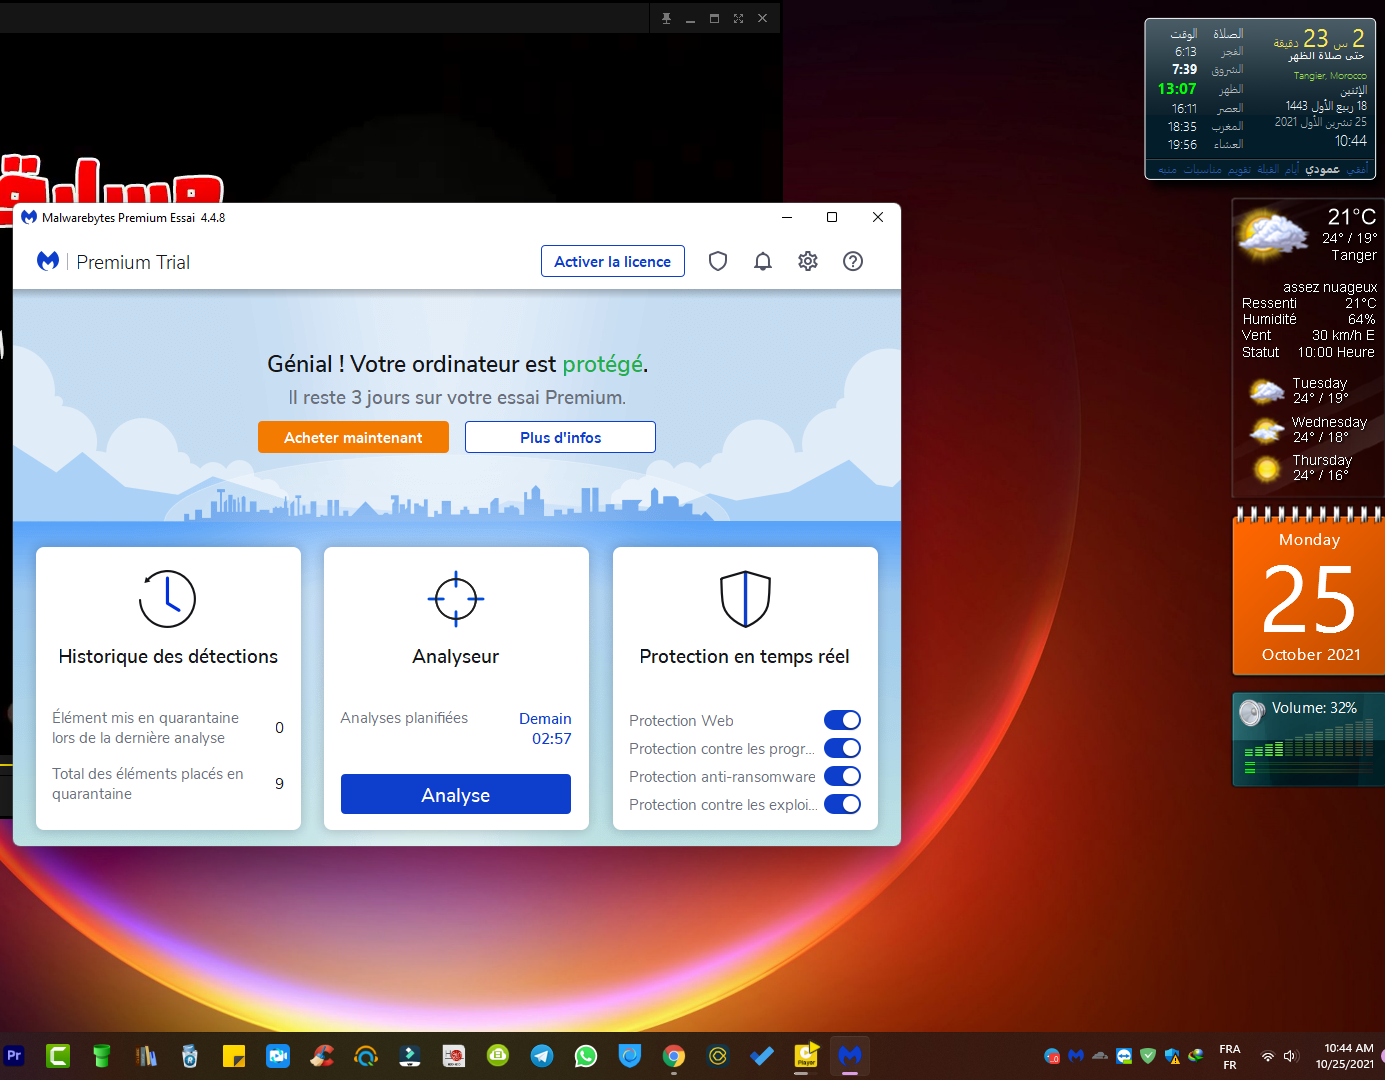This screenshot has height=1080, width=1385.
Task: Click the green AdGuard shield tray icon
Action: (x=1148, y=1056)
